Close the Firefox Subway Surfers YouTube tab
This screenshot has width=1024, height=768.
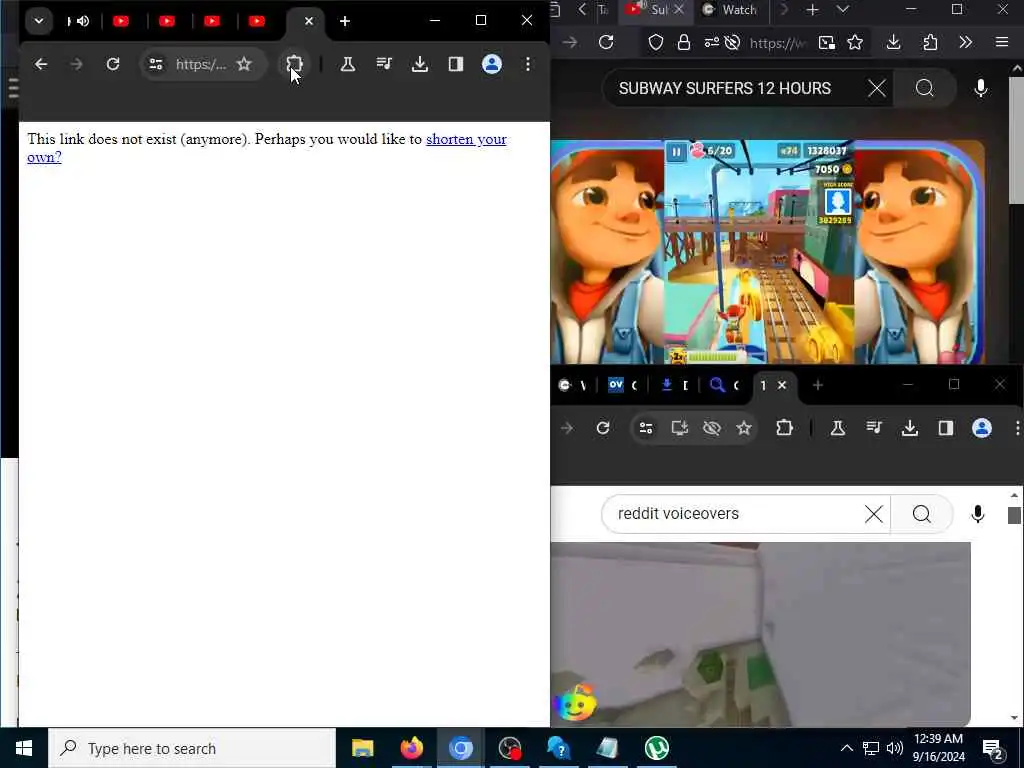679,9
